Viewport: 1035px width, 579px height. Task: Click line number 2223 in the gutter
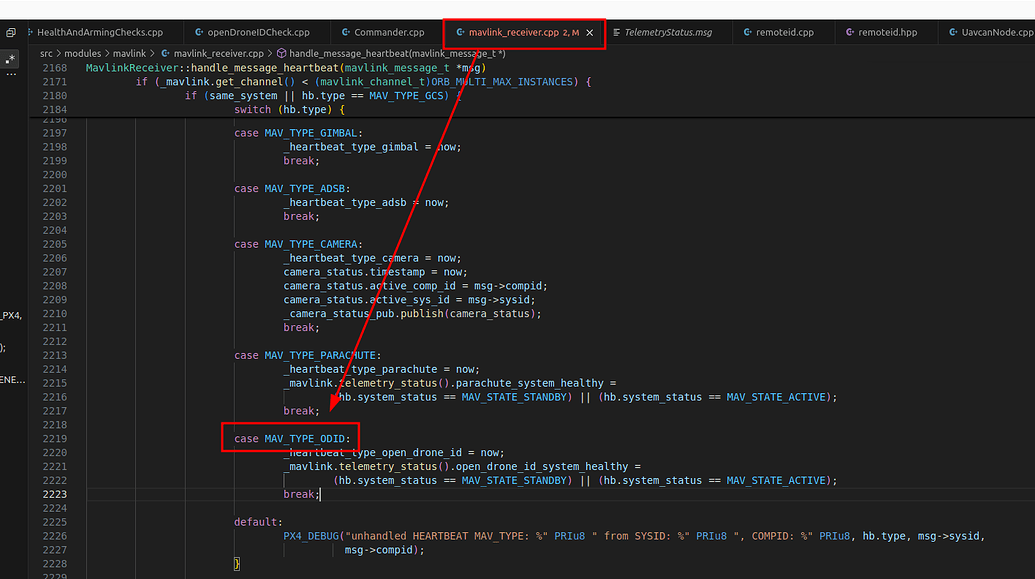55,494
